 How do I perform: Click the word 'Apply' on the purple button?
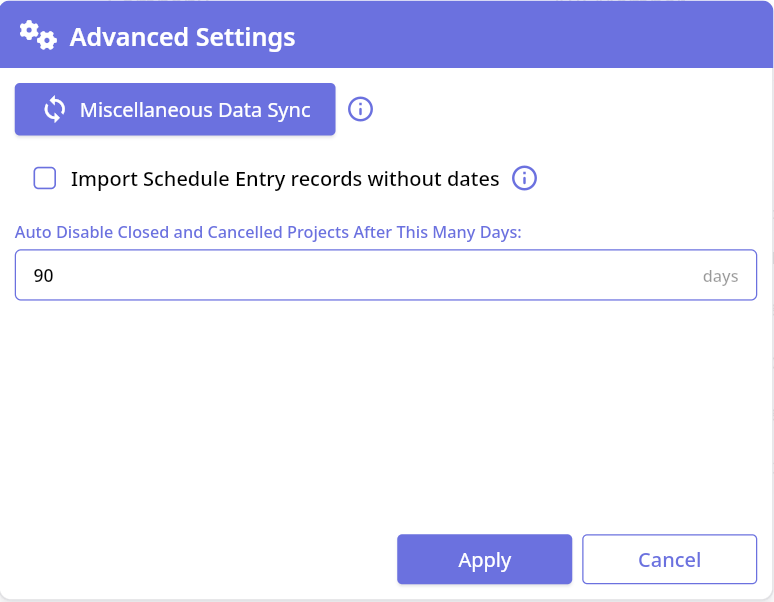tap(484, 560)
